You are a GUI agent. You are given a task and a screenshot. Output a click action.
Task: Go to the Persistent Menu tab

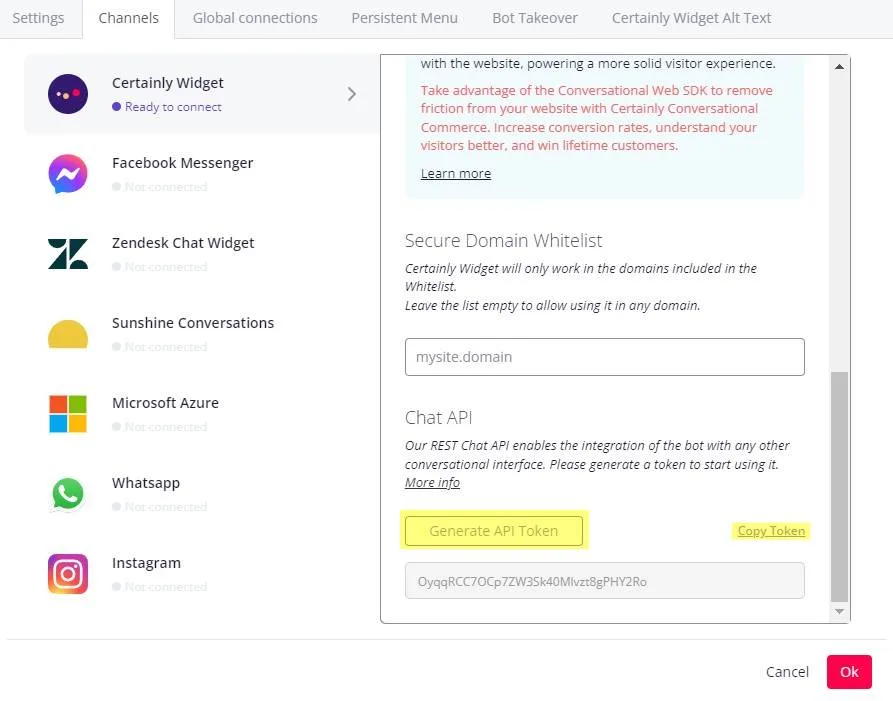(x=404, y=18)
